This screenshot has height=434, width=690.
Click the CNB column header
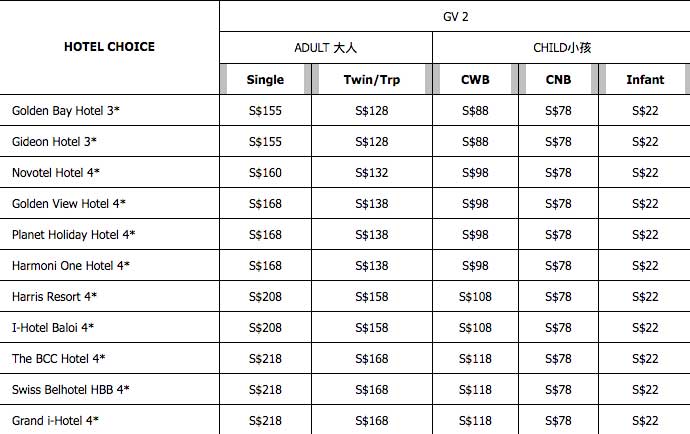(558, 80)
